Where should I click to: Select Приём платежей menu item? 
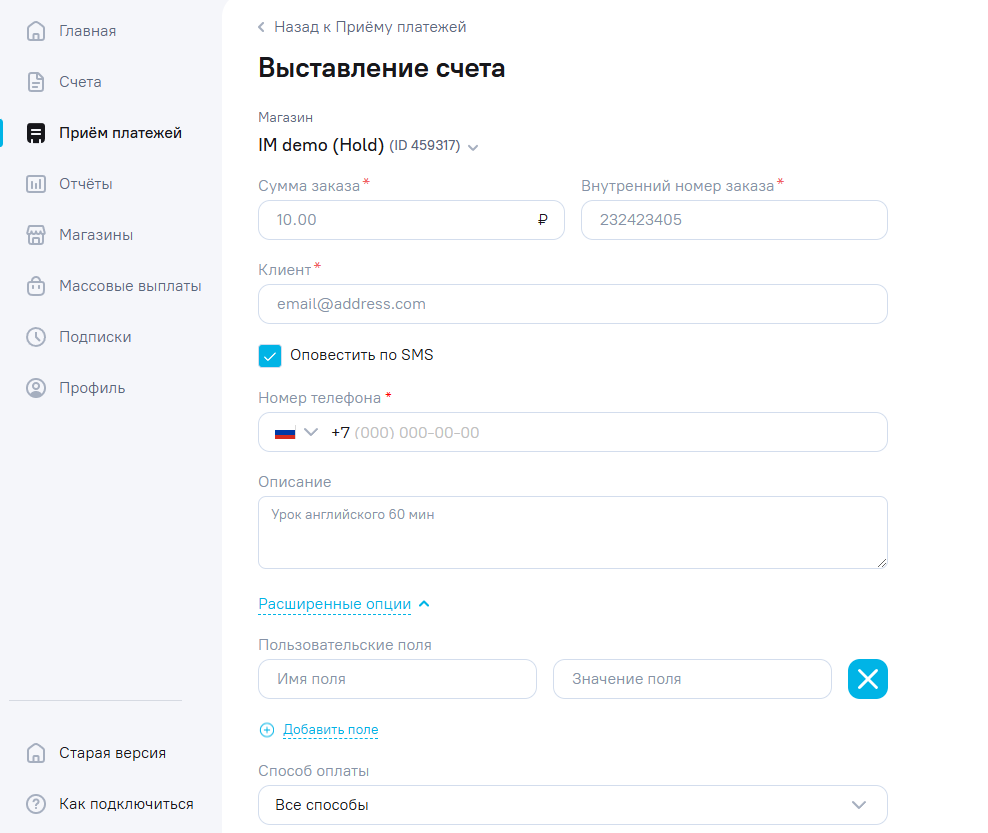pyautogui.click(x=120, y=133)
